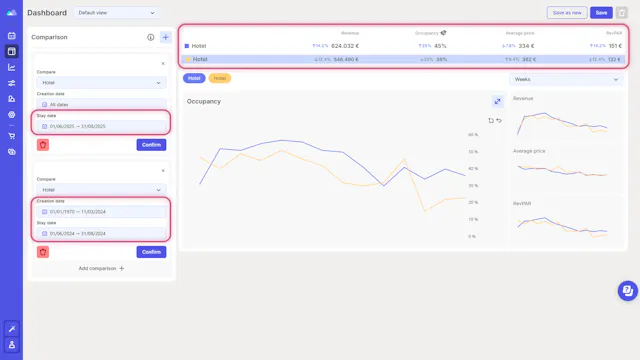Close the first comparison card
Viewport: 640px width, 360px height.
click(x=163, y=64)
